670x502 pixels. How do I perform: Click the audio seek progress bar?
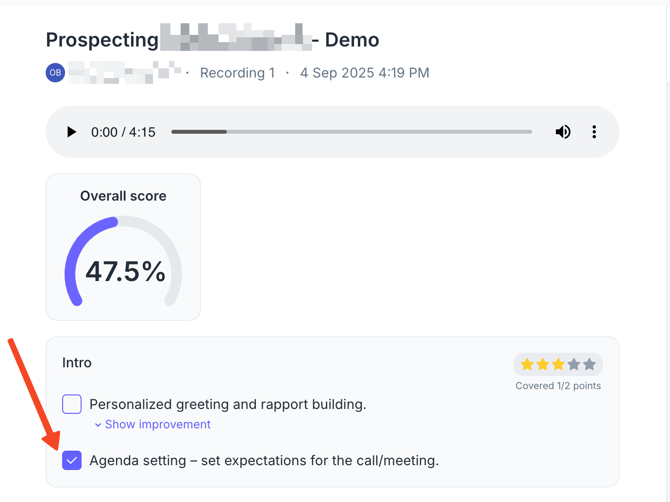tap(351, 132)
